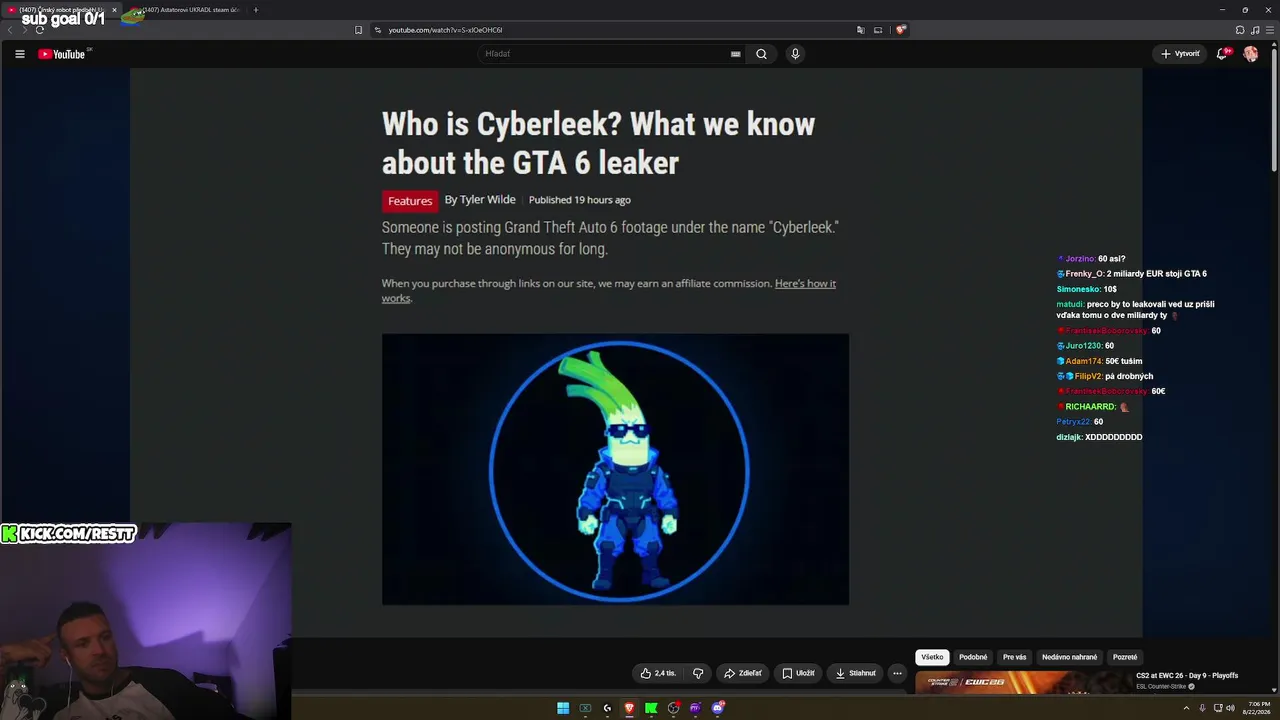
Task: Click the browser forward arrow
Action: coord(25,30)
